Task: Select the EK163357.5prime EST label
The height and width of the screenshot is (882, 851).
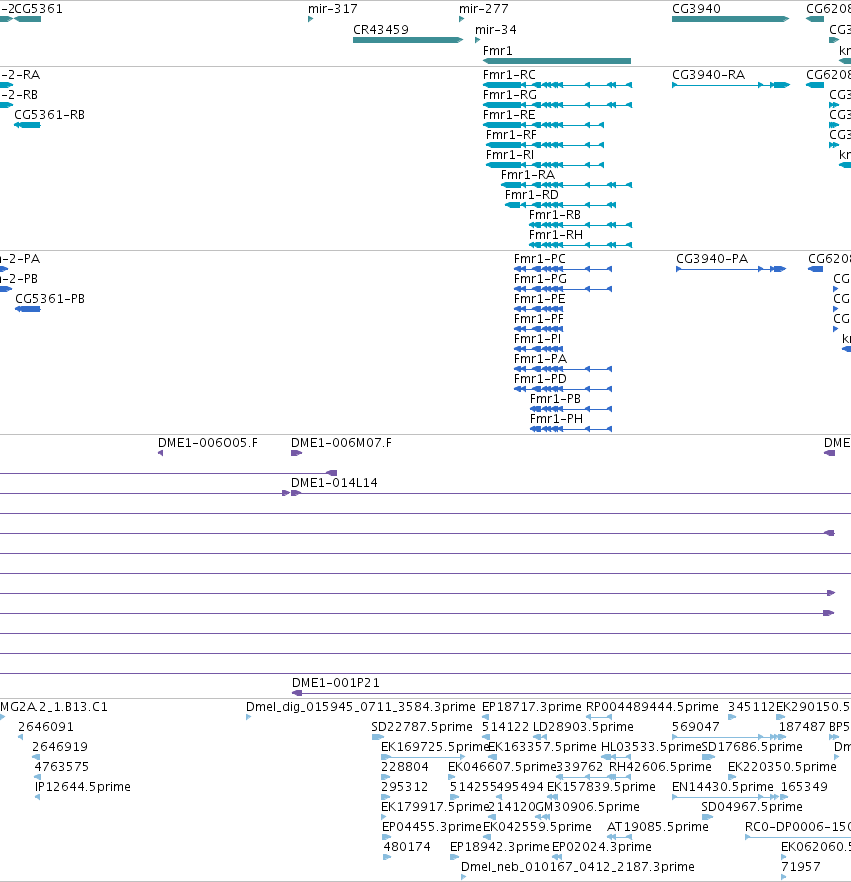Action: tap(542, 746)
